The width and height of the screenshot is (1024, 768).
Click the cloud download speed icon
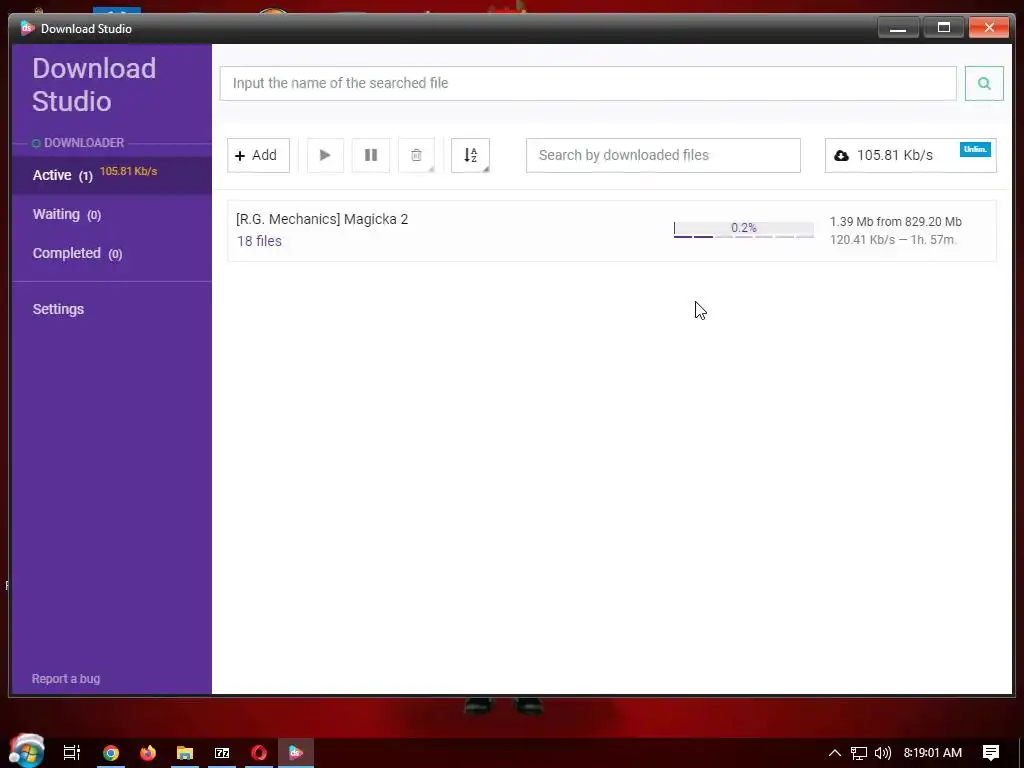click(x=841, y=155)
